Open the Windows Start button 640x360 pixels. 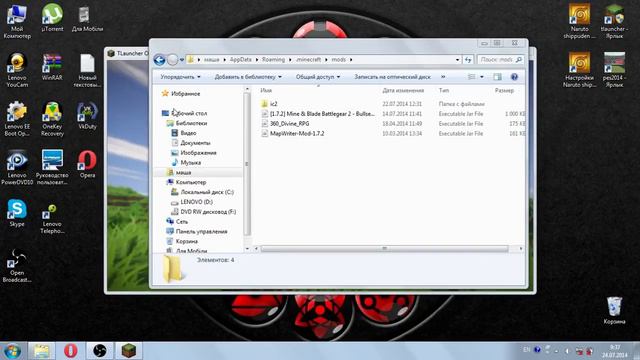click(x=12, y=351)
